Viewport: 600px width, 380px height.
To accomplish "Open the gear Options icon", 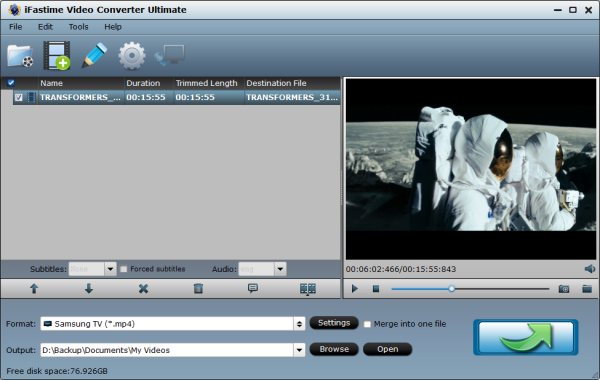I will pos(132,56).
